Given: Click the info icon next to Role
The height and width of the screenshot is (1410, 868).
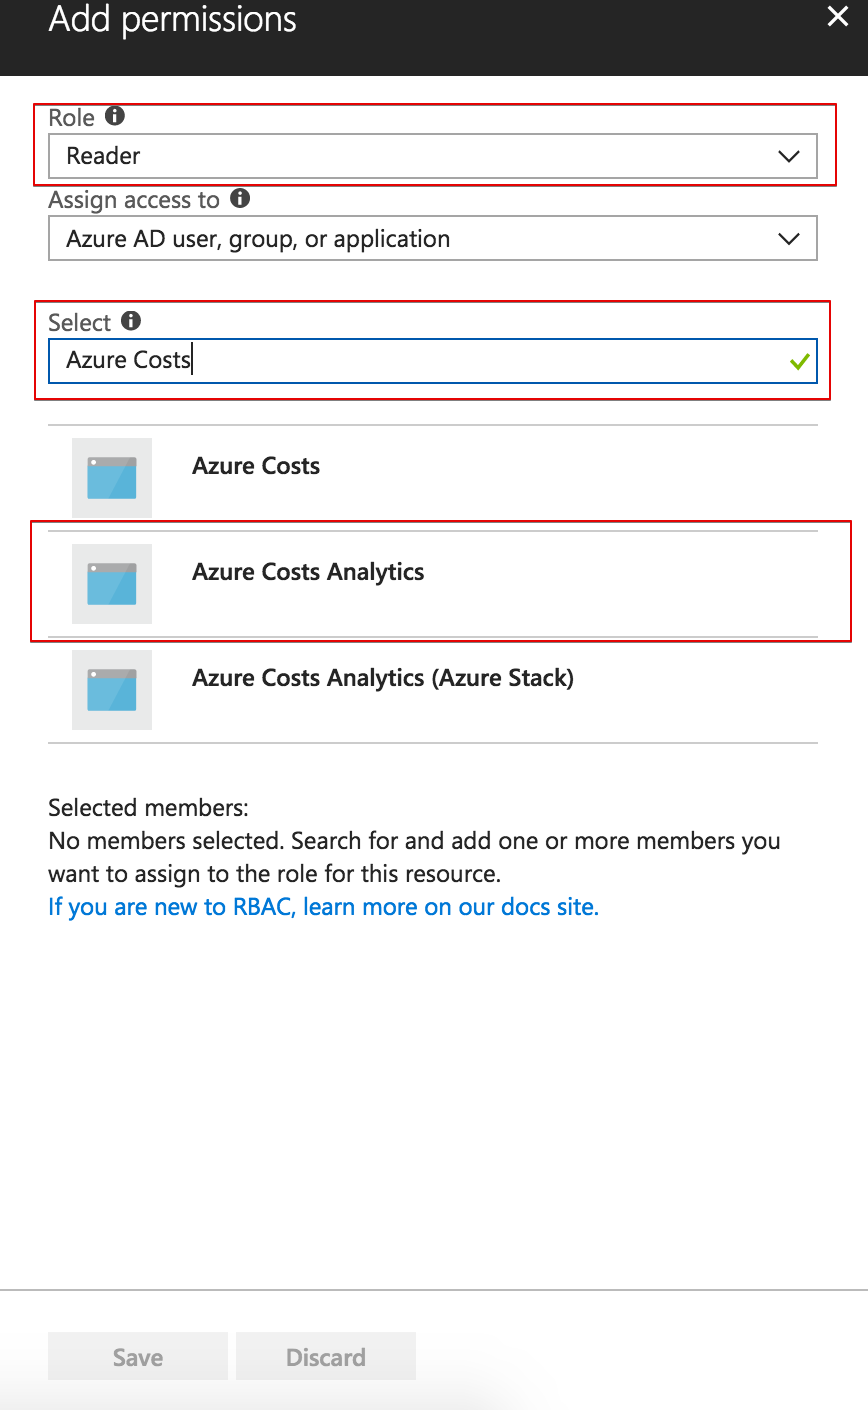Looking at the screenshot, I should coord(115,116).
